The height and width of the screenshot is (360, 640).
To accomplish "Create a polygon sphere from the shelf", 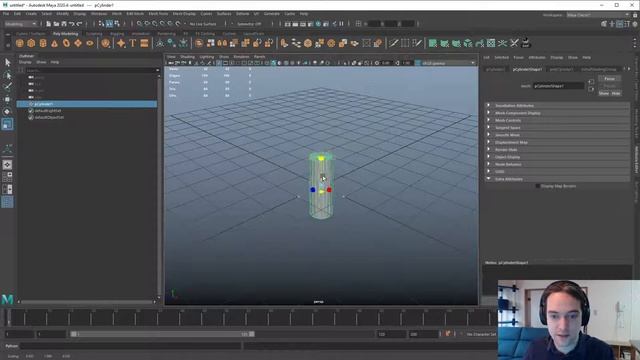I will click(20, 43).
